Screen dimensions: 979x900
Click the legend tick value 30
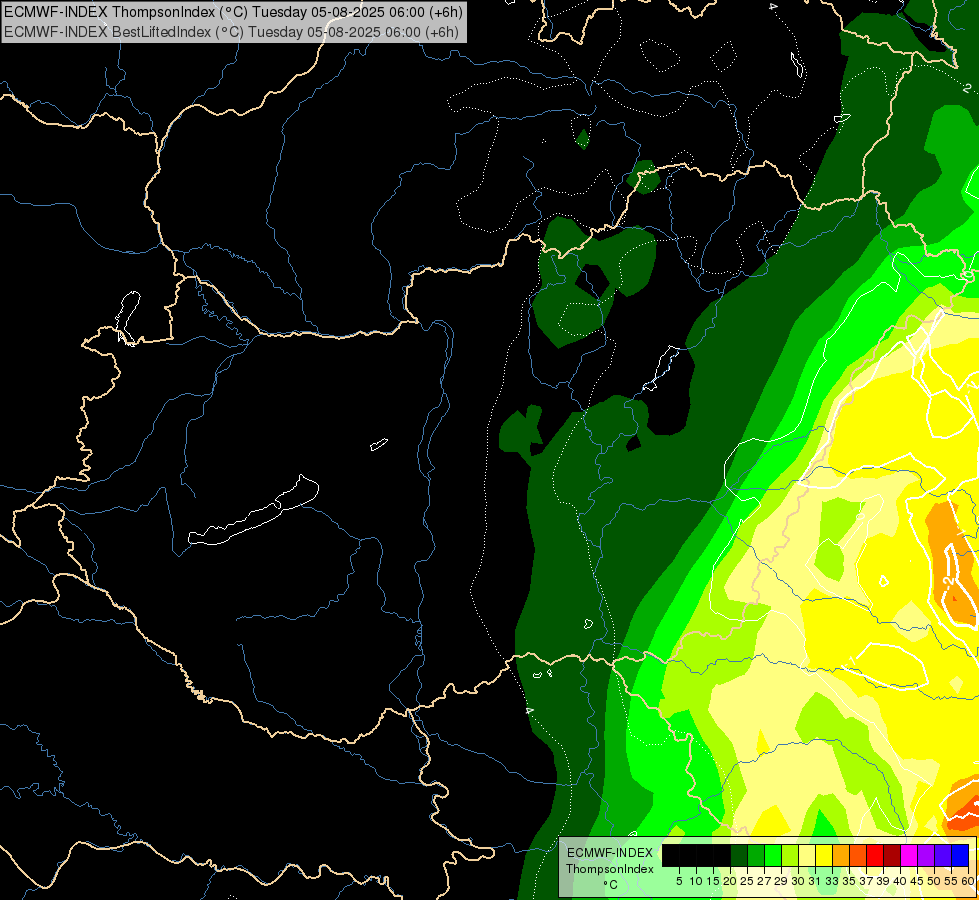[x=798, y=881]
